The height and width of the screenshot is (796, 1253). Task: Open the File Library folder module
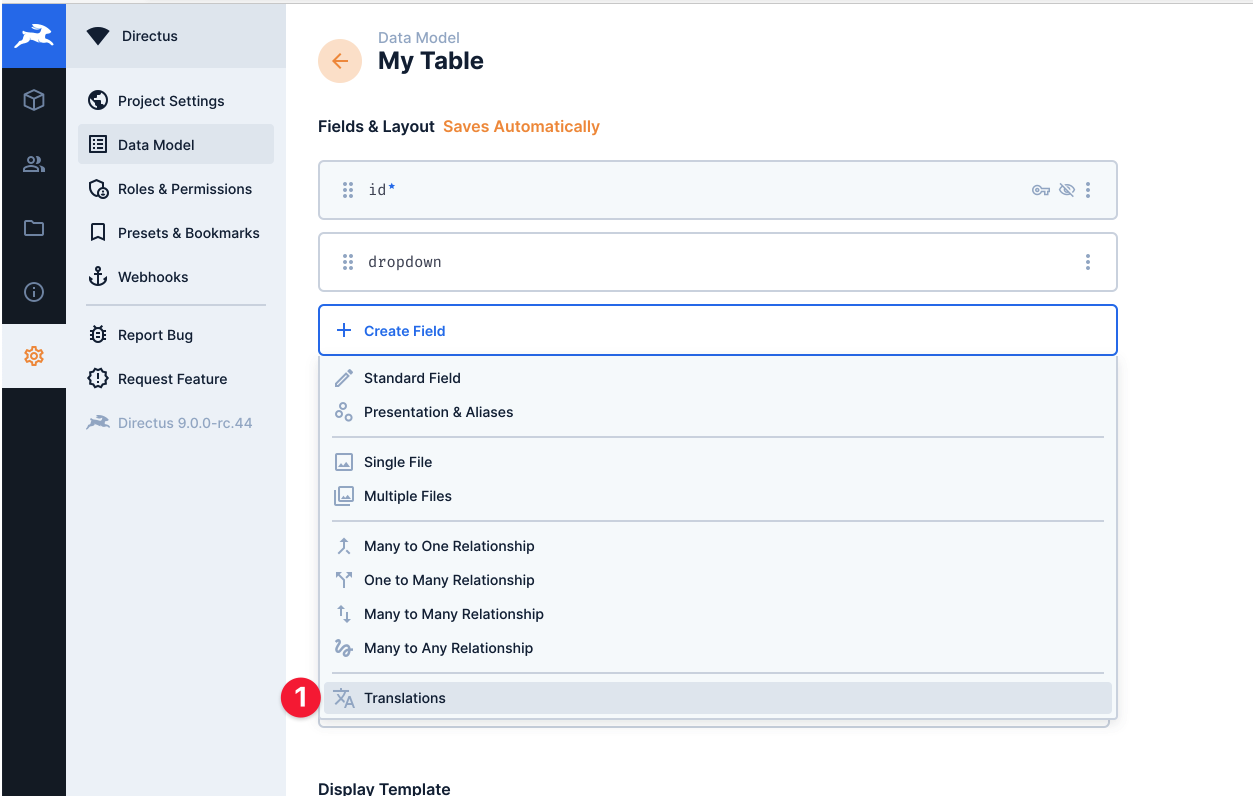click(x=34, y=228)
